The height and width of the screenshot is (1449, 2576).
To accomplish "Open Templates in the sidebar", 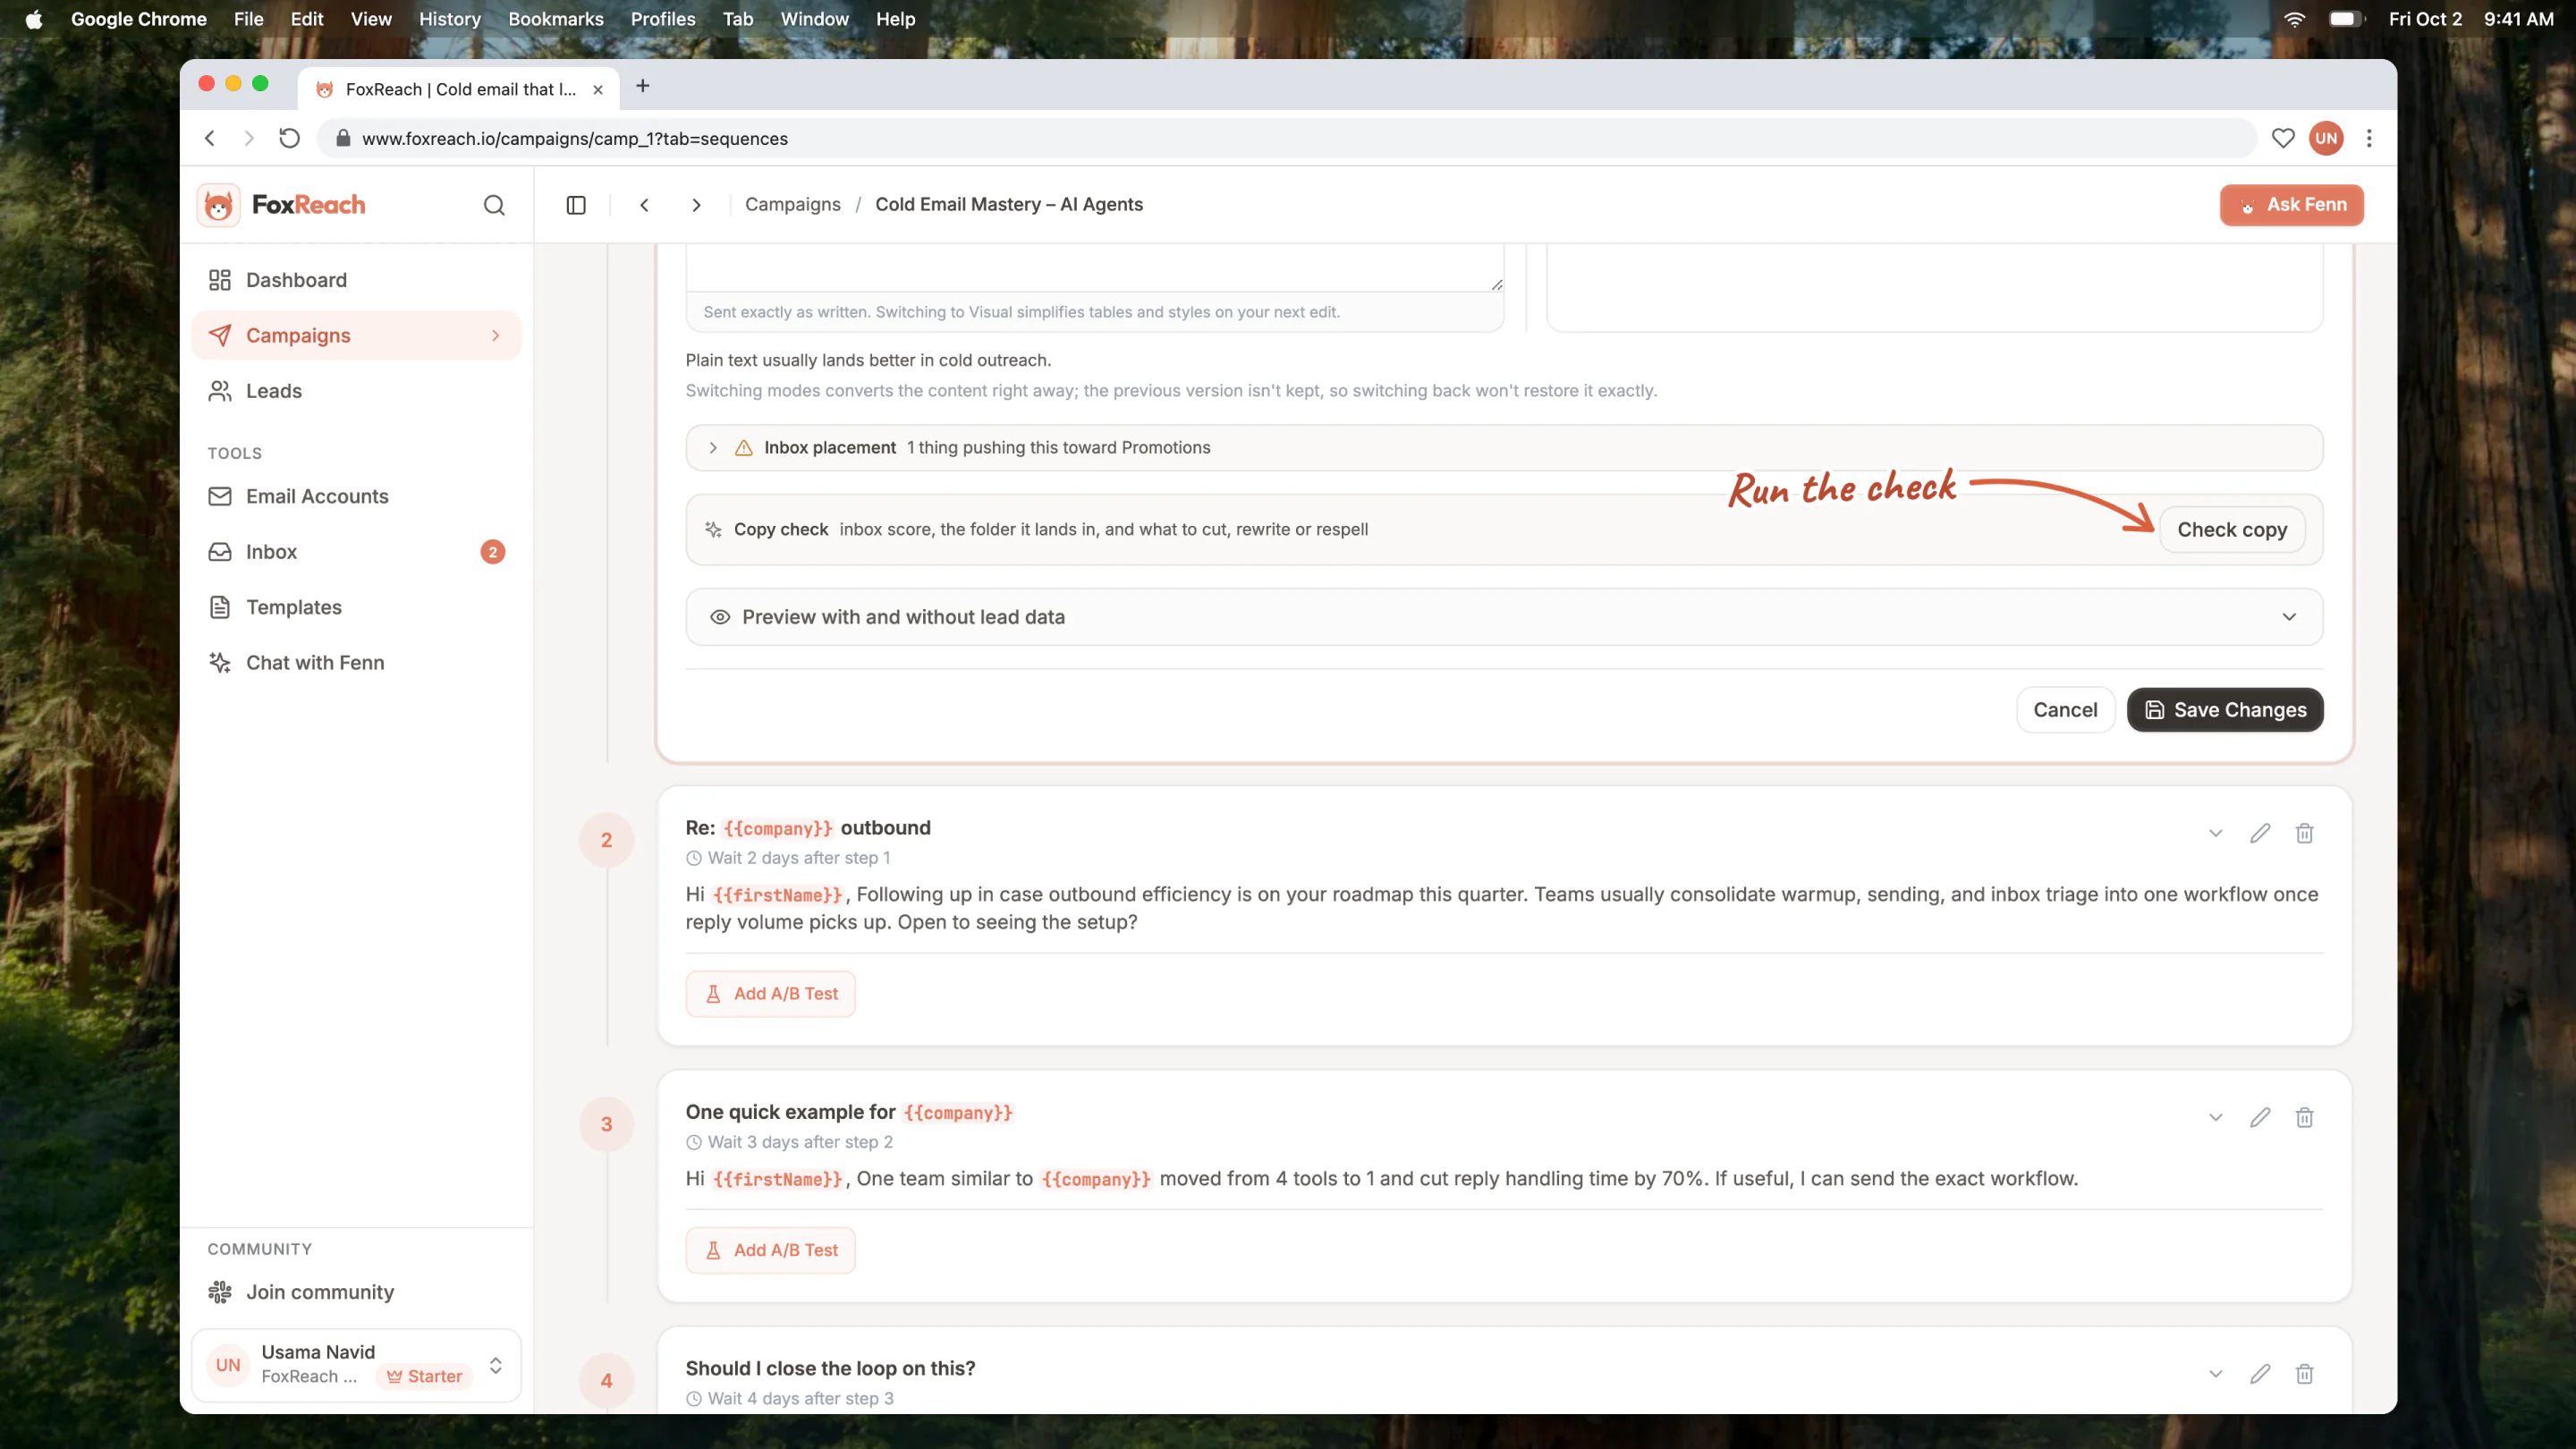I will (x=356, y=607).
